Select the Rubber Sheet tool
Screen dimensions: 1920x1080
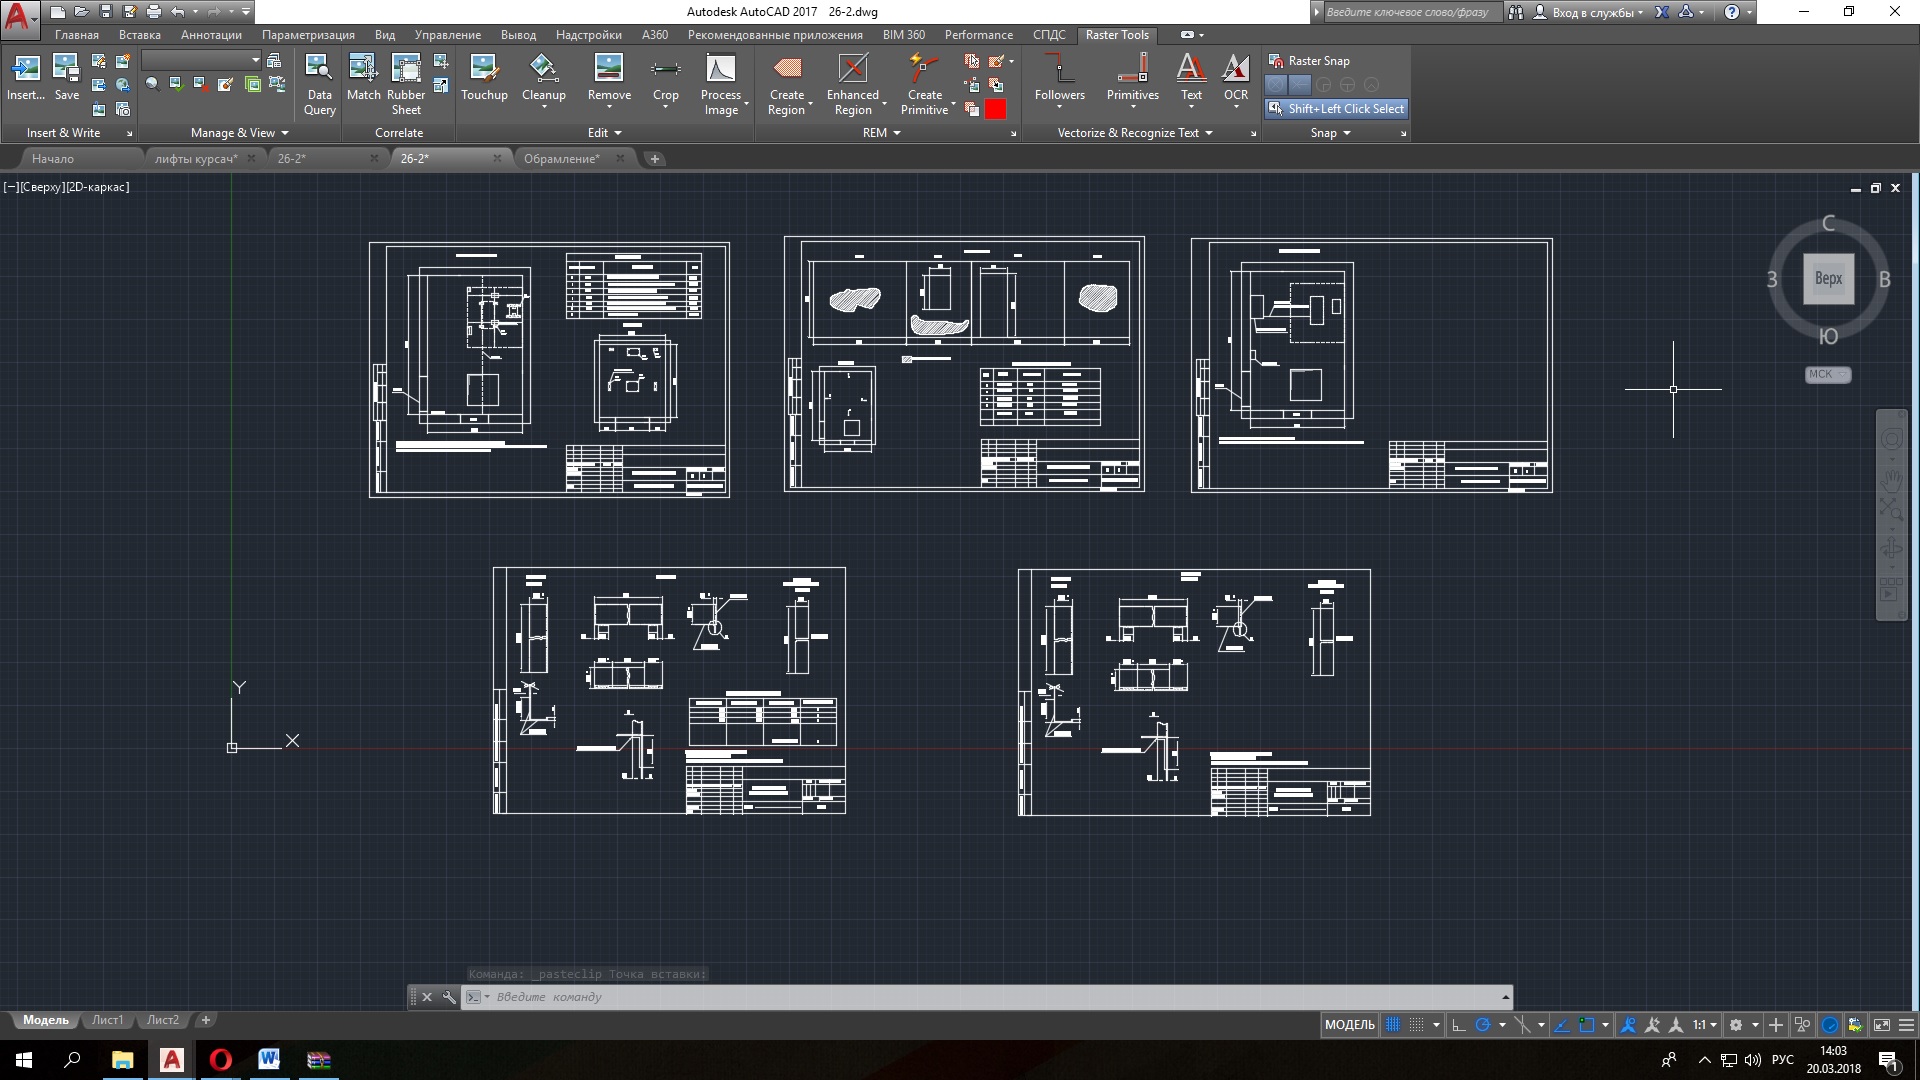pos(406,85)
